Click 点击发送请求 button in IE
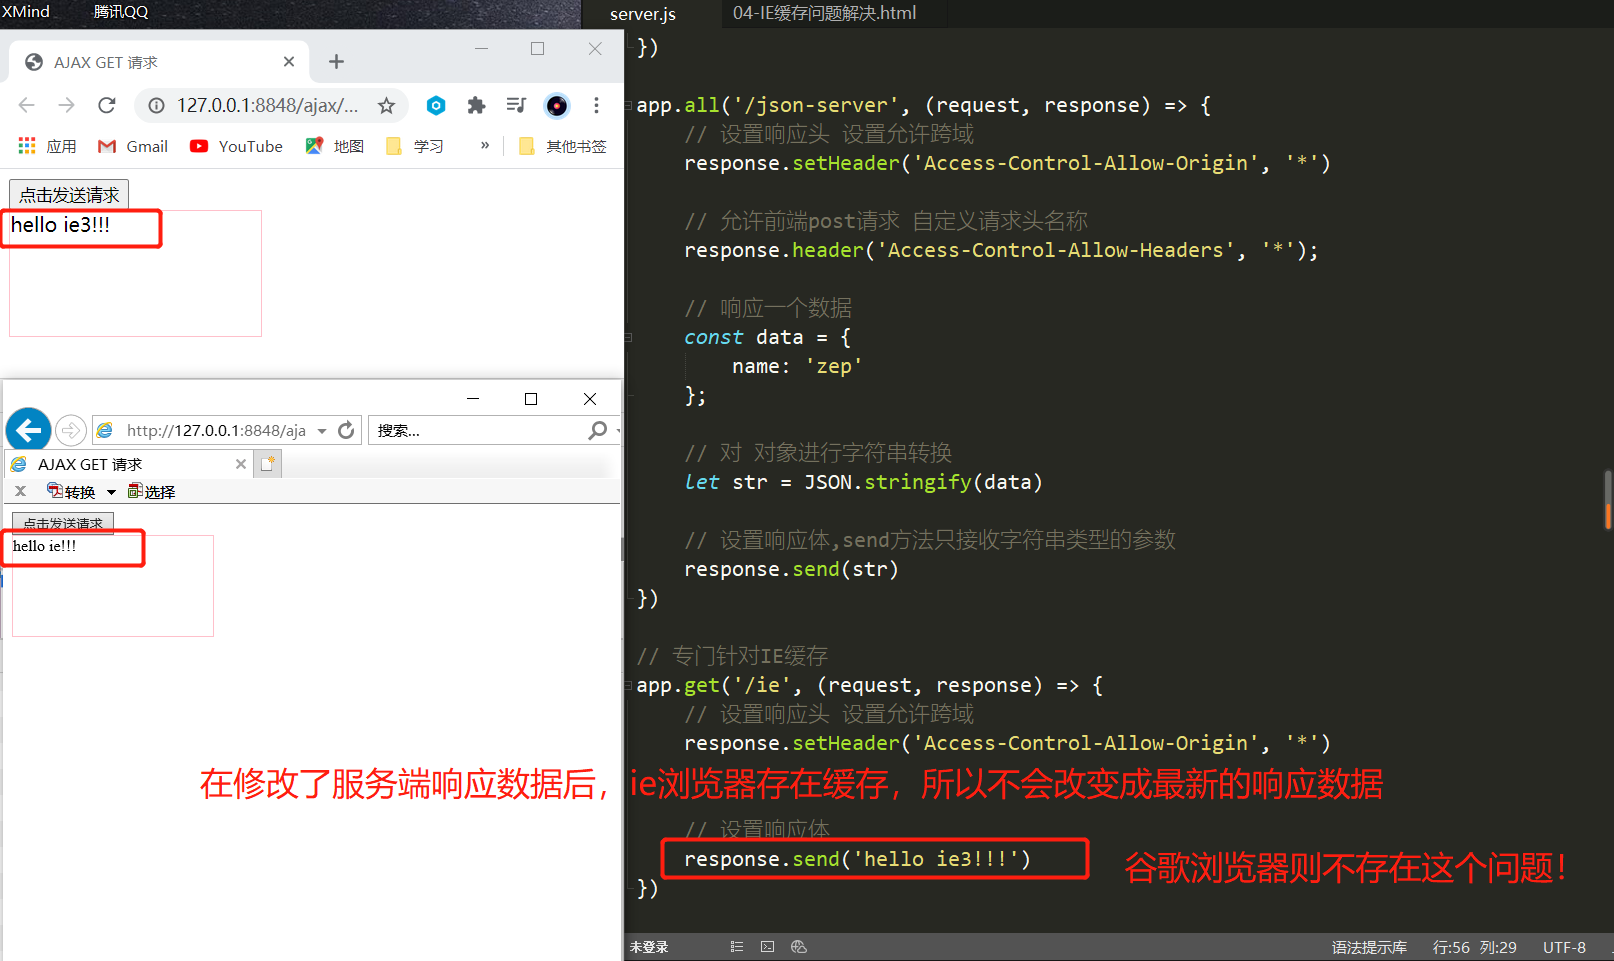 [63, 522]
